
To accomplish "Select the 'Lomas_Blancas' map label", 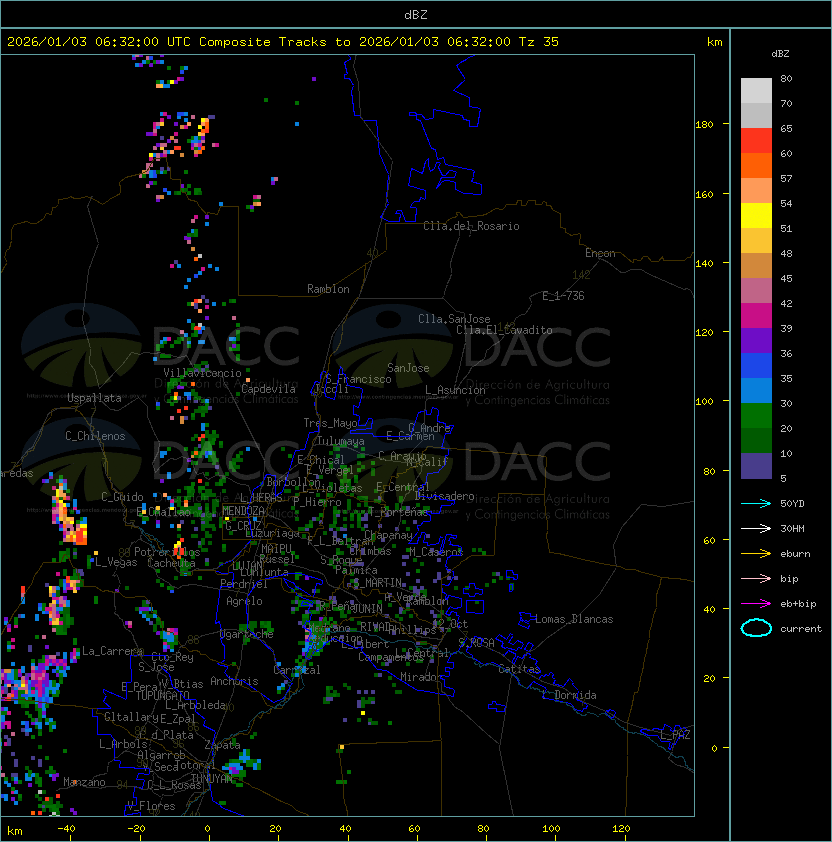I will pos(574,619).
